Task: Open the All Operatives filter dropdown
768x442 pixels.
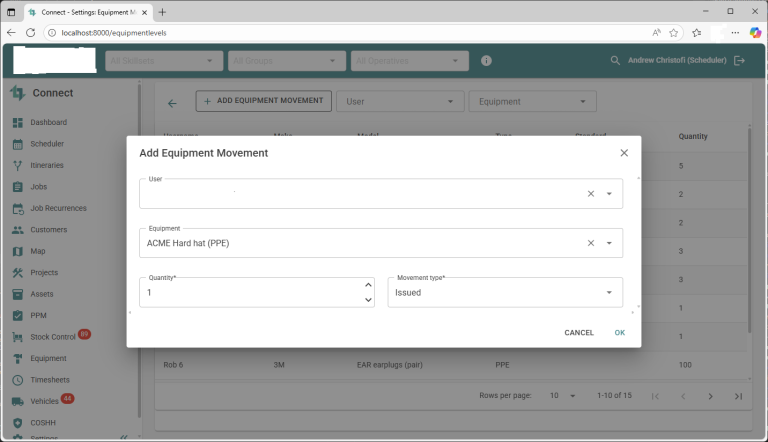Action: point(409,61)
